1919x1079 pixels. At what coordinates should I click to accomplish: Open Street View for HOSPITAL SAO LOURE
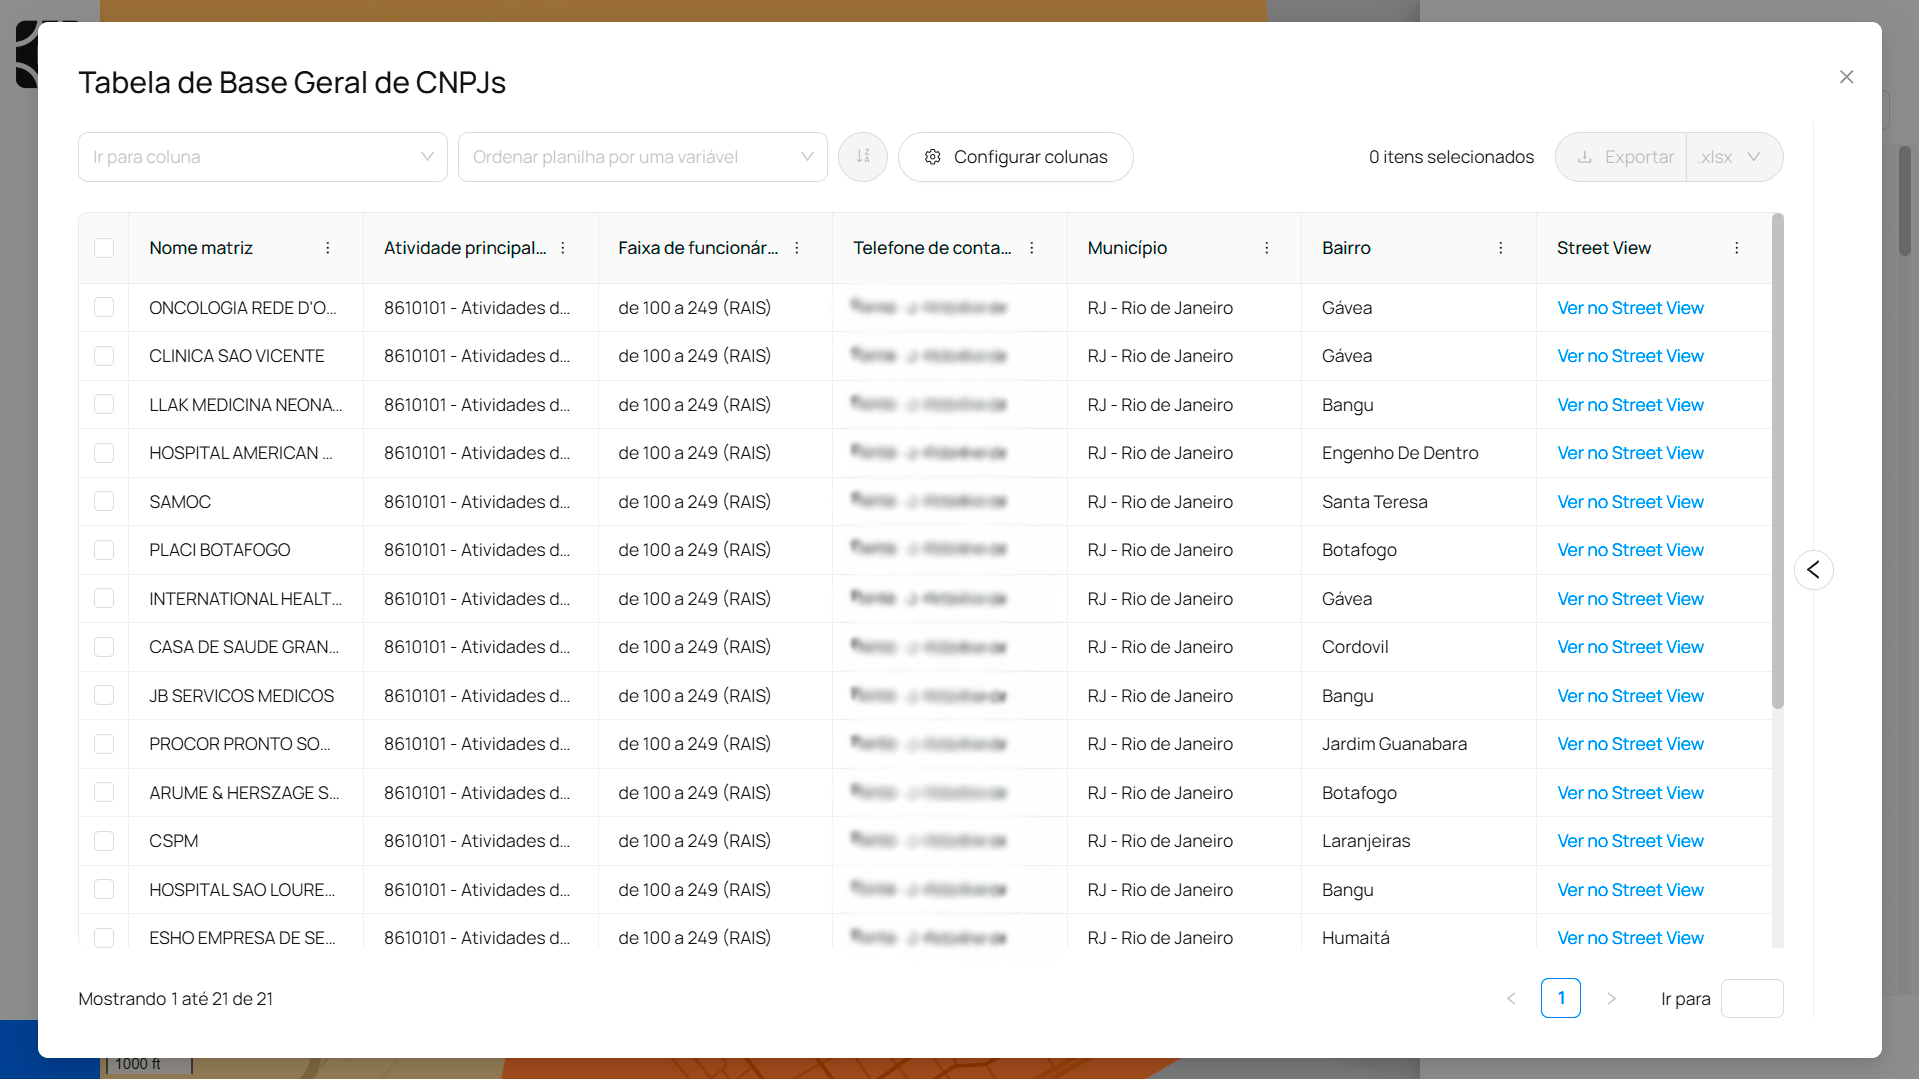pyautogui.click(x=1630, y=890)
